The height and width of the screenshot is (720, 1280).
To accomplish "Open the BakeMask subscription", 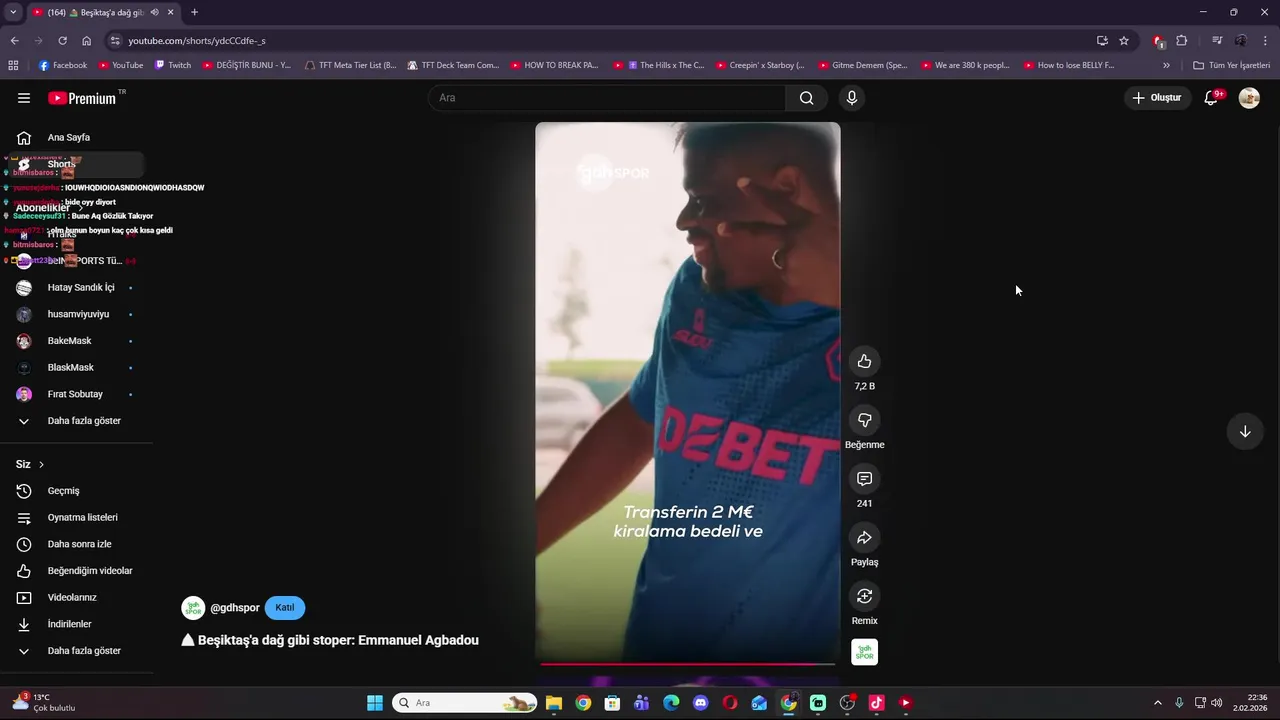I will (76, 341).
